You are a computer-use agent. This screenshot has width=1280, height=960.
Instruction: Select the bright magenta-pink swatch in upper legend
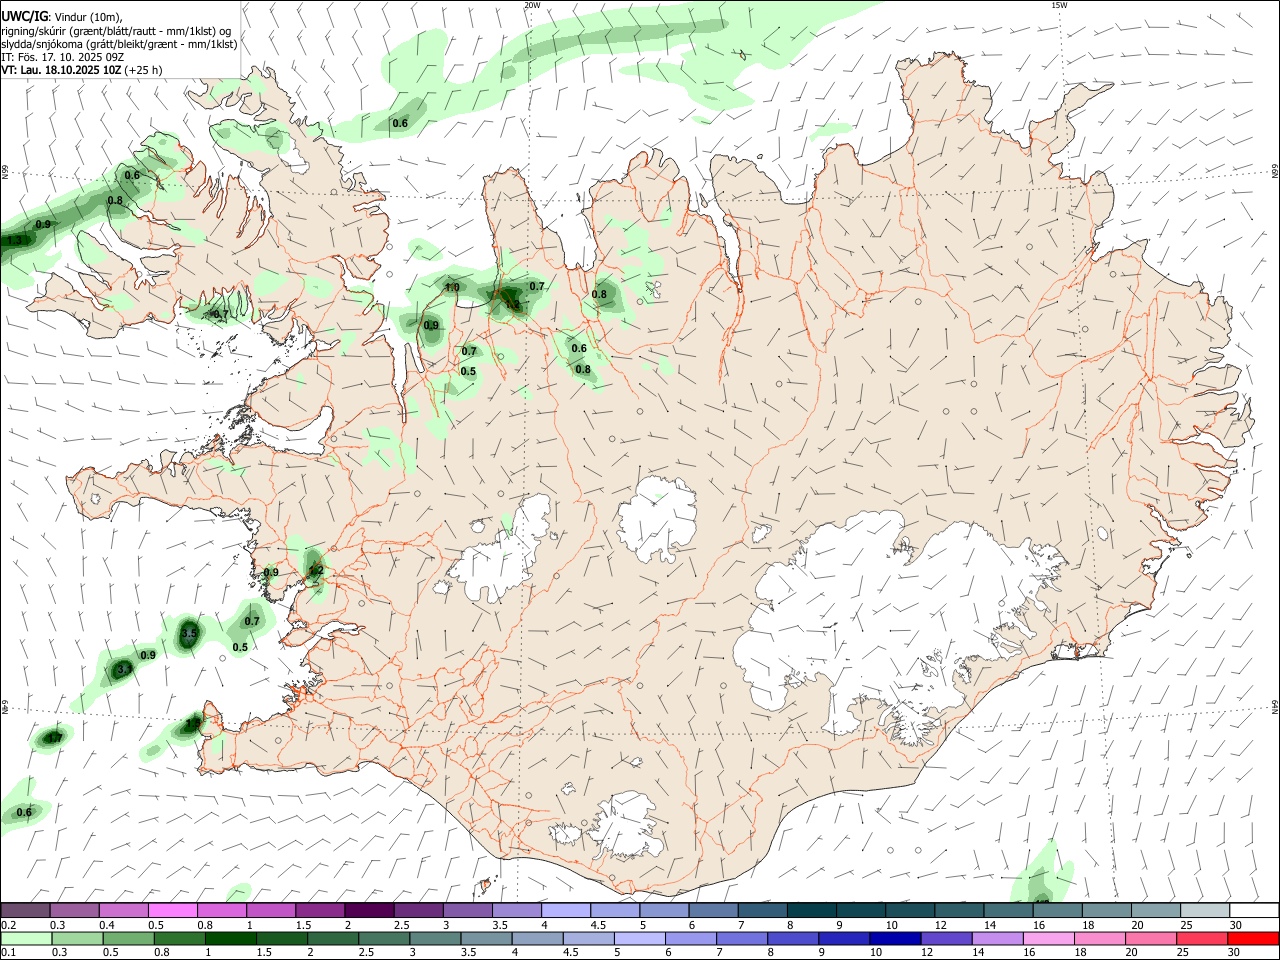click(173, 911)
